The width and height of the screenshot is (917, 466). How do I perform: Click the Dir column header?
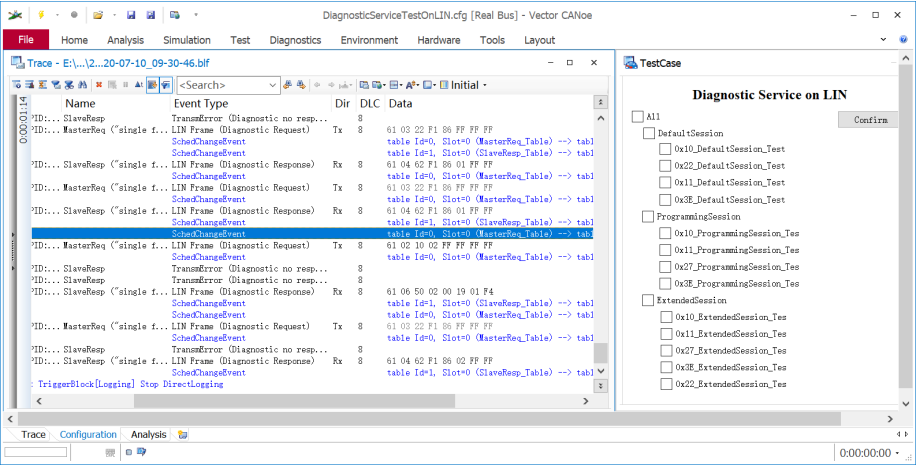pyautogui.click(x=342, y=103)
